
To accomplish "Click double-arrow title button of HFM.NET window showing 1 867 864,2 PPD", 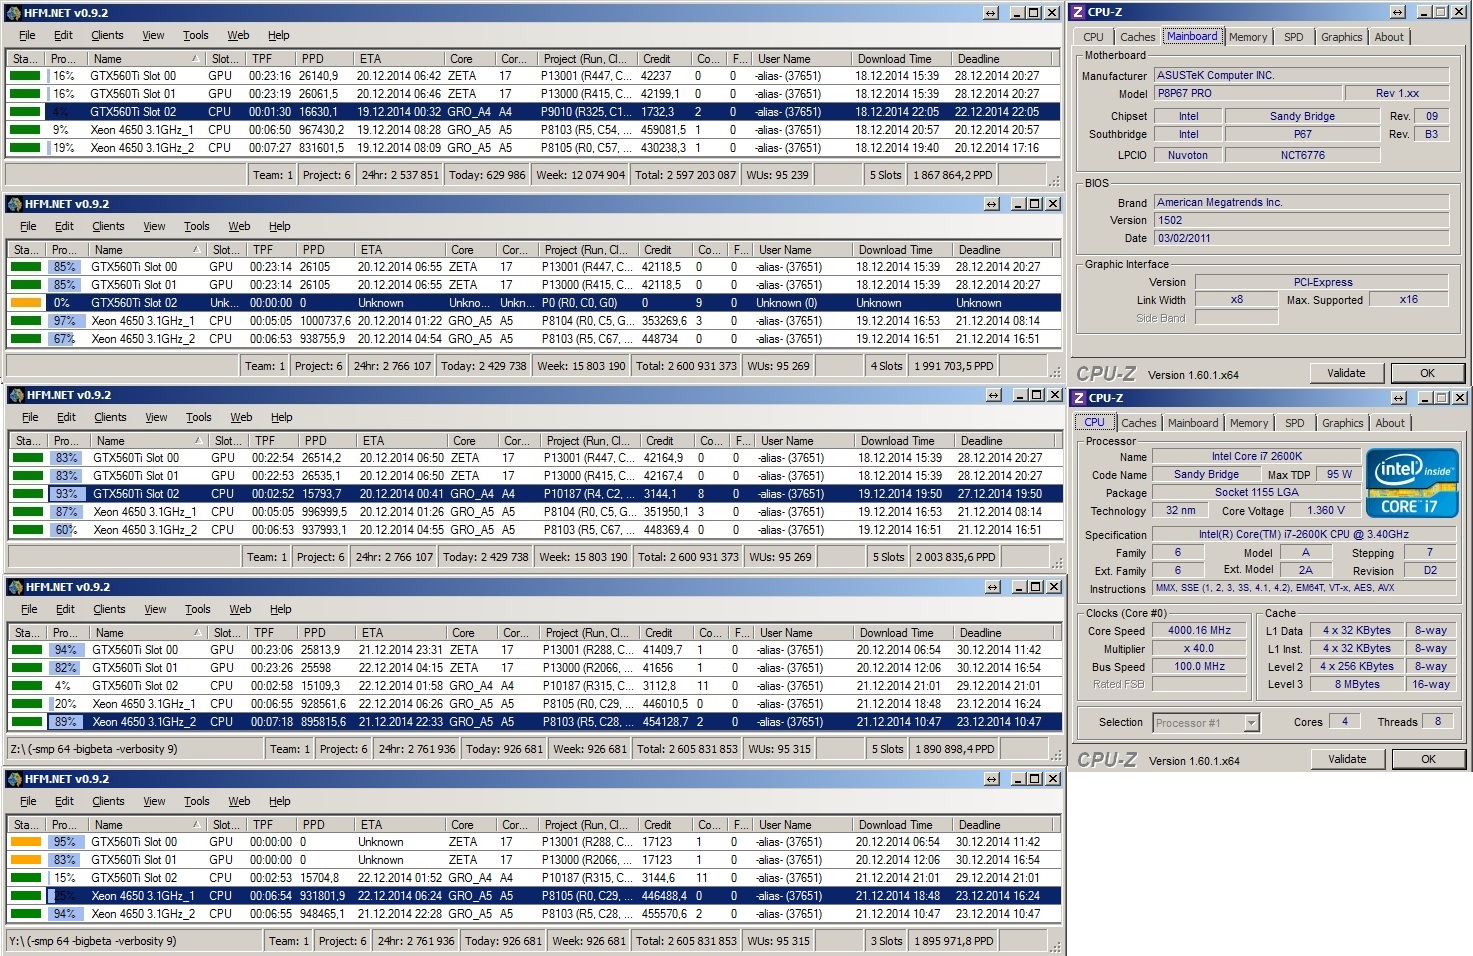I will (990, 13).
